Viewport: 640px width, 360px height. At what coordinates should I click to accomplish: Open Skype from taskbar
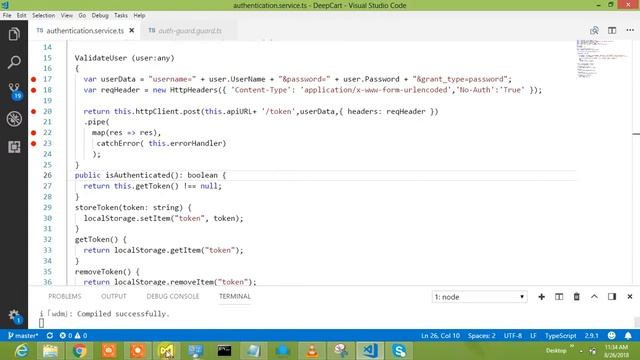[x=399, y=351]
